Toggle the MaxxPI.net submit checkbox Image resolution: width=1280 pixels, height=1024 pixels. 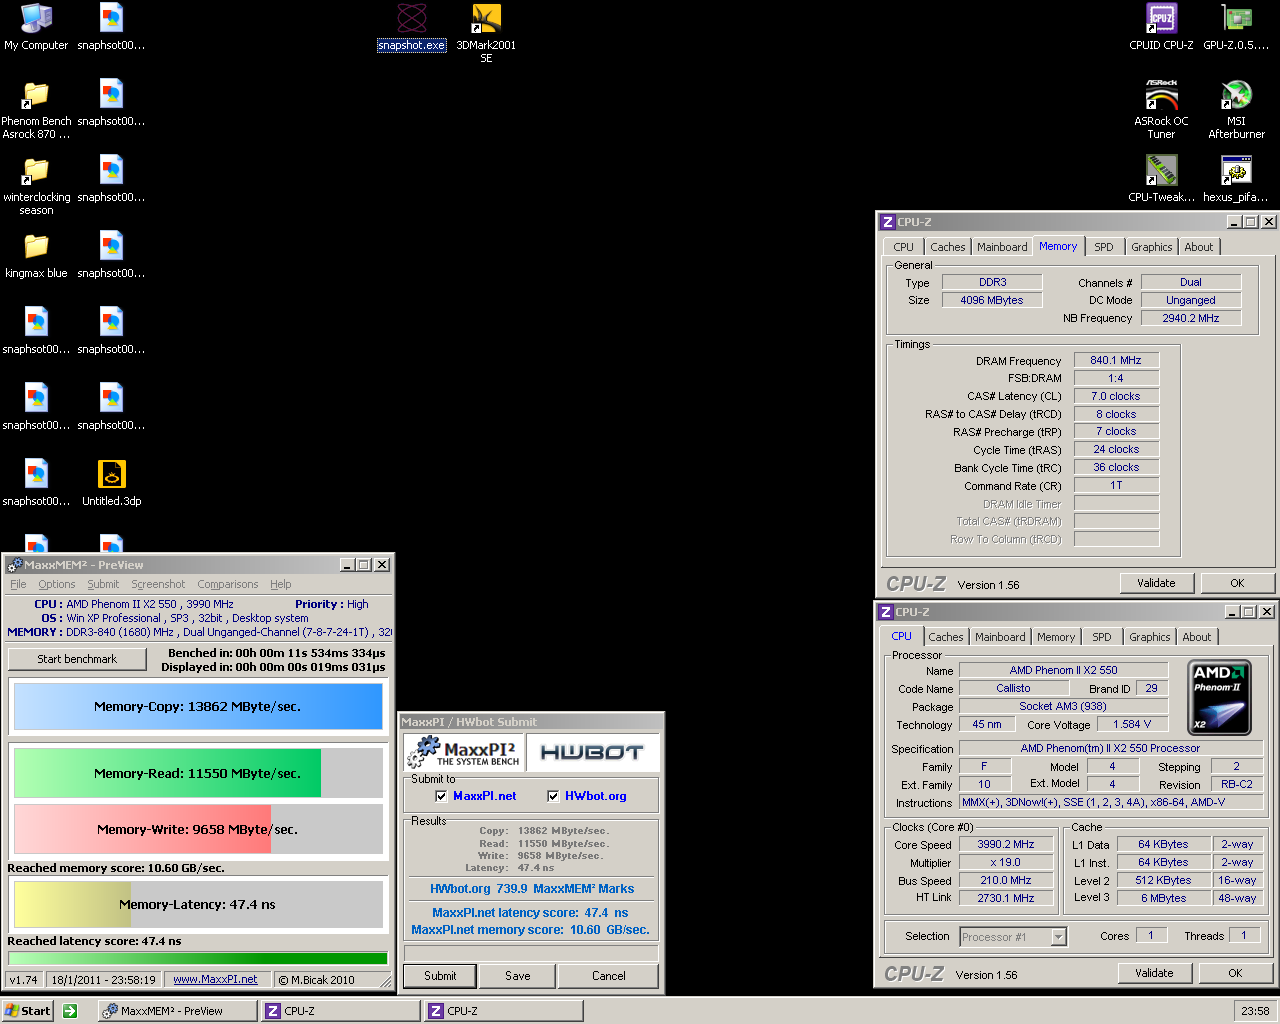441,796
